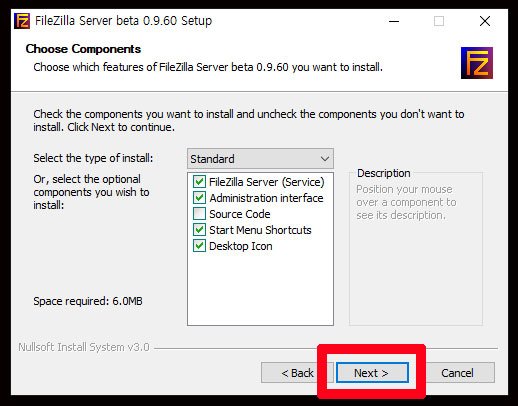Image resolution: width=518 pixels, height=406 pixels.
Task: Click the Space required: 6.0MB text
Action: (88, 301)
